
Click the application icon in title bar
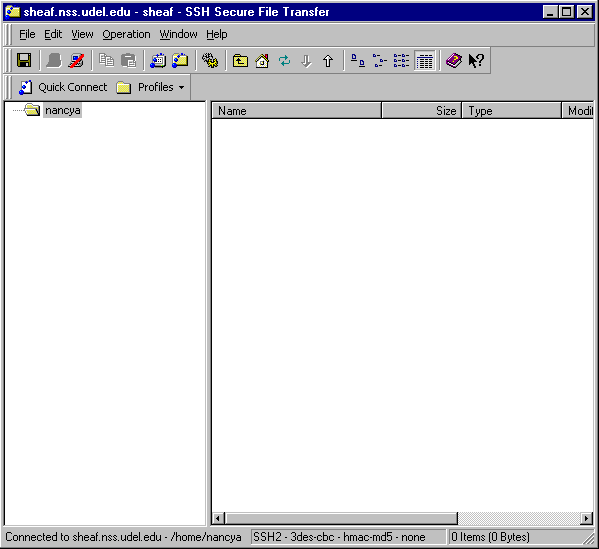point(13,12)
